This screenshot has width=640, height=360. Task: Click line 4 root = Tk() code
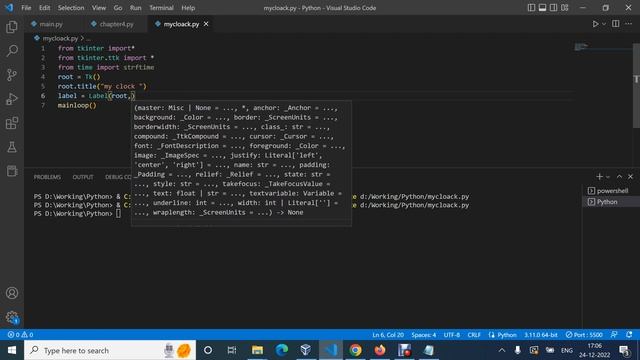[79, 77]
